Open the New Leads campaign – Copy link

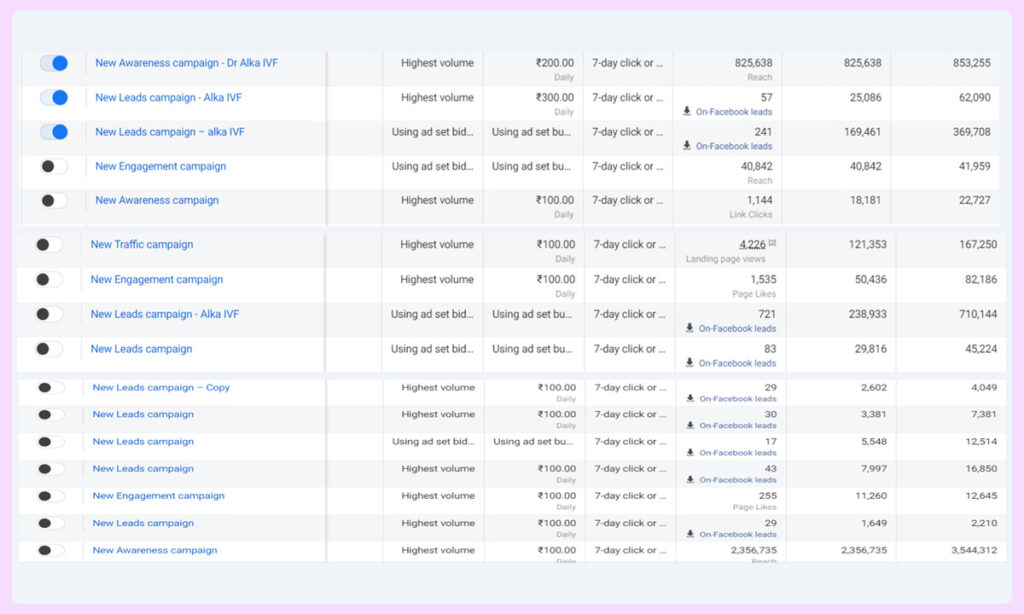(161, 387)
